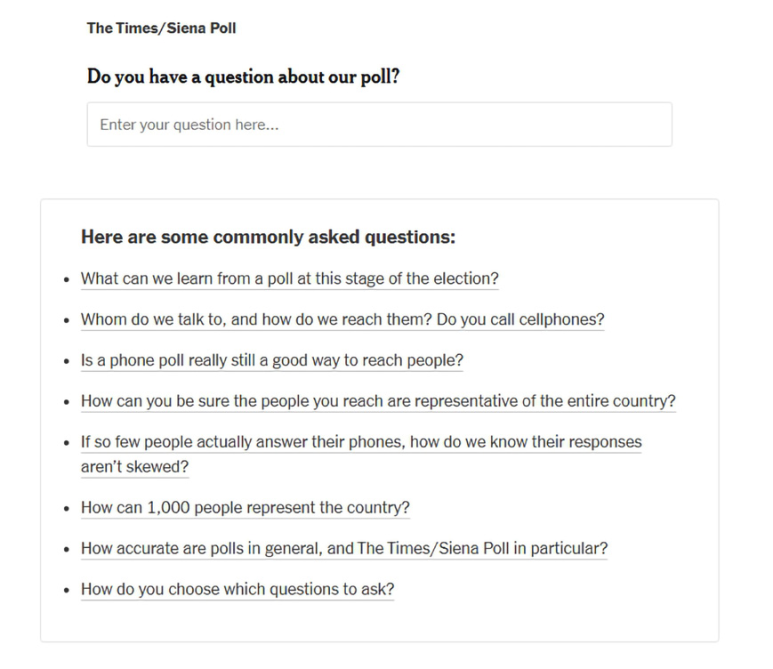Click "How accurate are polls in general" link
Viewport: 773px width, 669px height.
click(x=344, y=549)
